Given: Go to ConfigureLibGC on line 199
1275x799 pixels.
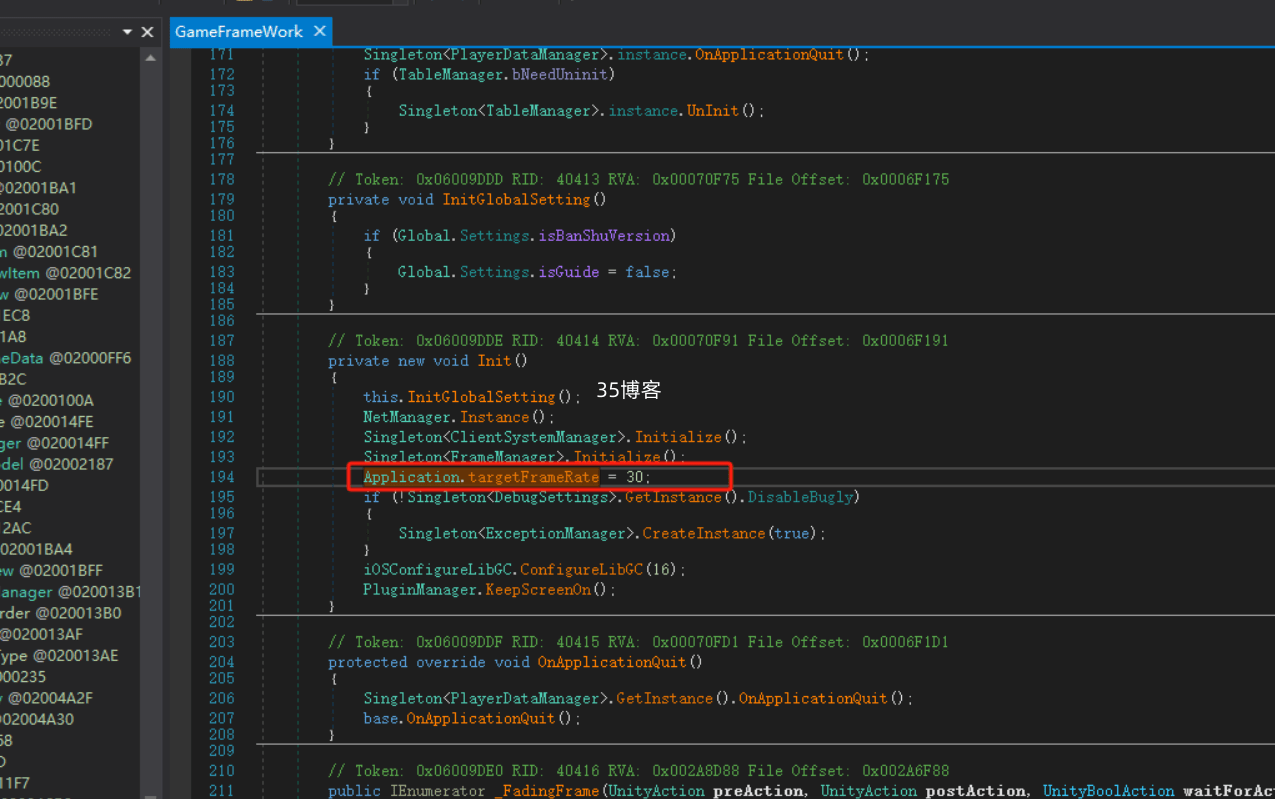Looking at the screenshot, I should tap(581, 569).
